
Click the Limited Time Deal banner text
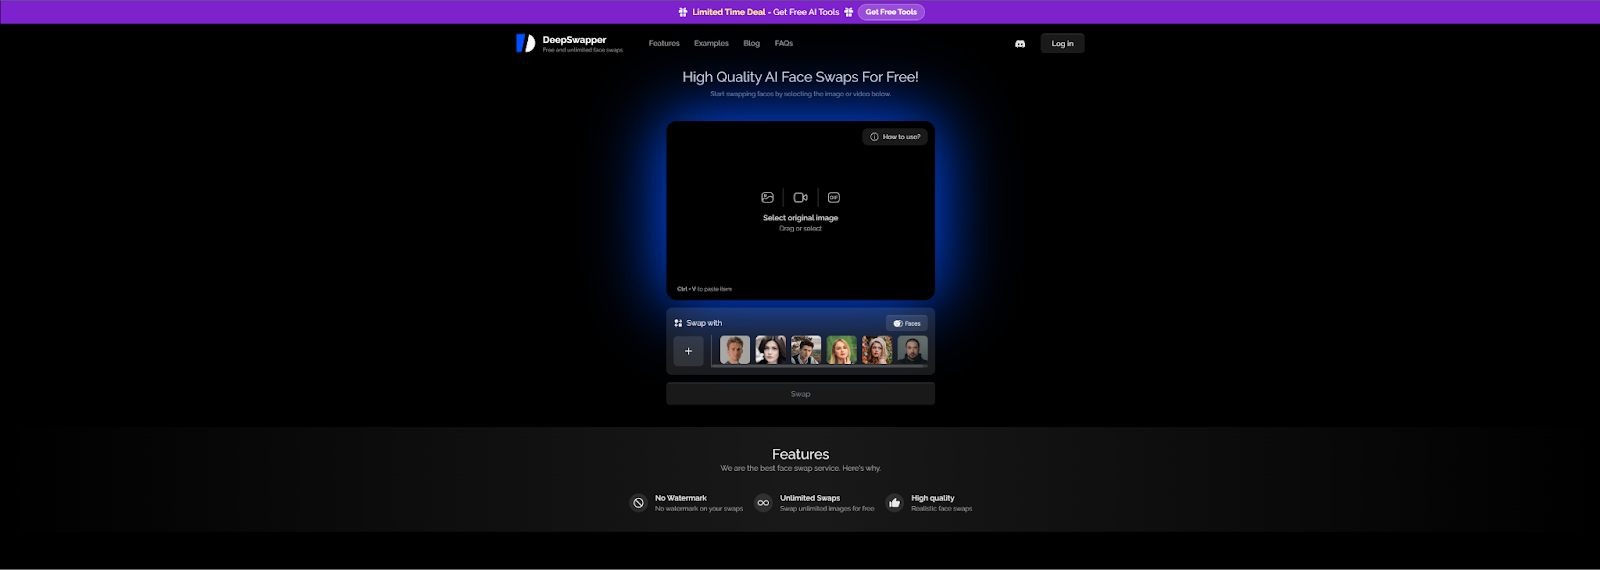pyautogui.click(x=729, y=12)
